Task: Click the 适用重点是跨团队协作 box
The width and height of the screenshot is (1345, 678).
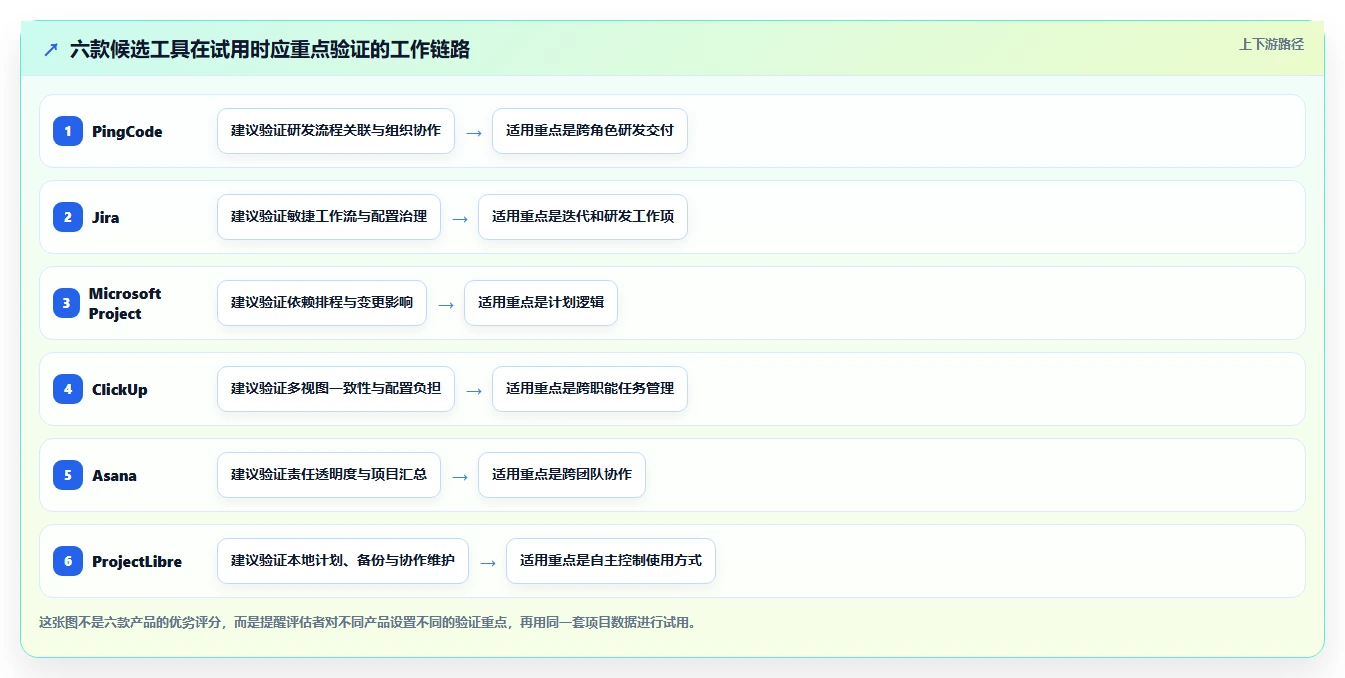Action: point(562,475)
